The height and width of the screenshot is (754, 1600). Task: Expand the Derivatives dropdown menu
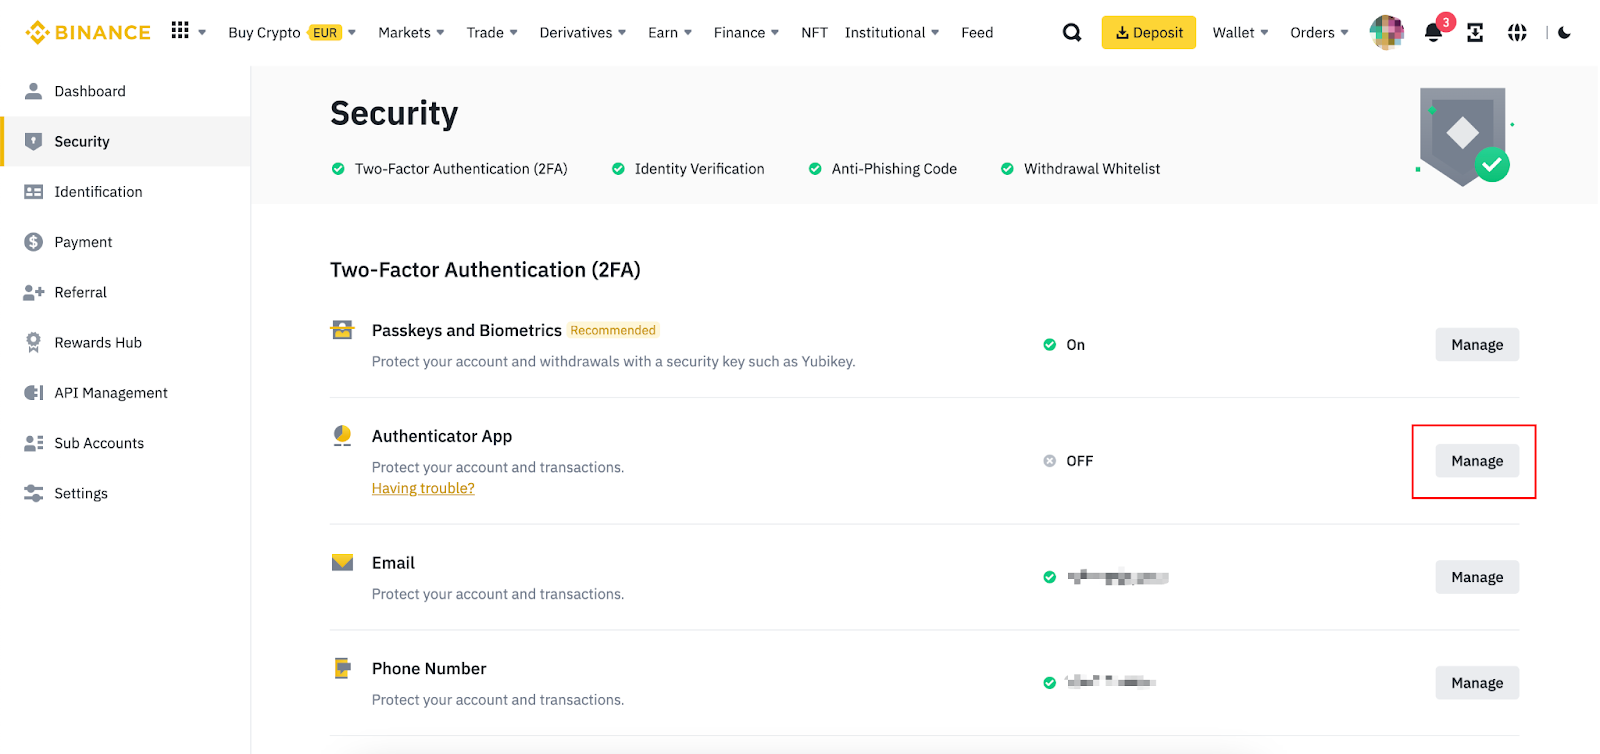tap(582, 33)
